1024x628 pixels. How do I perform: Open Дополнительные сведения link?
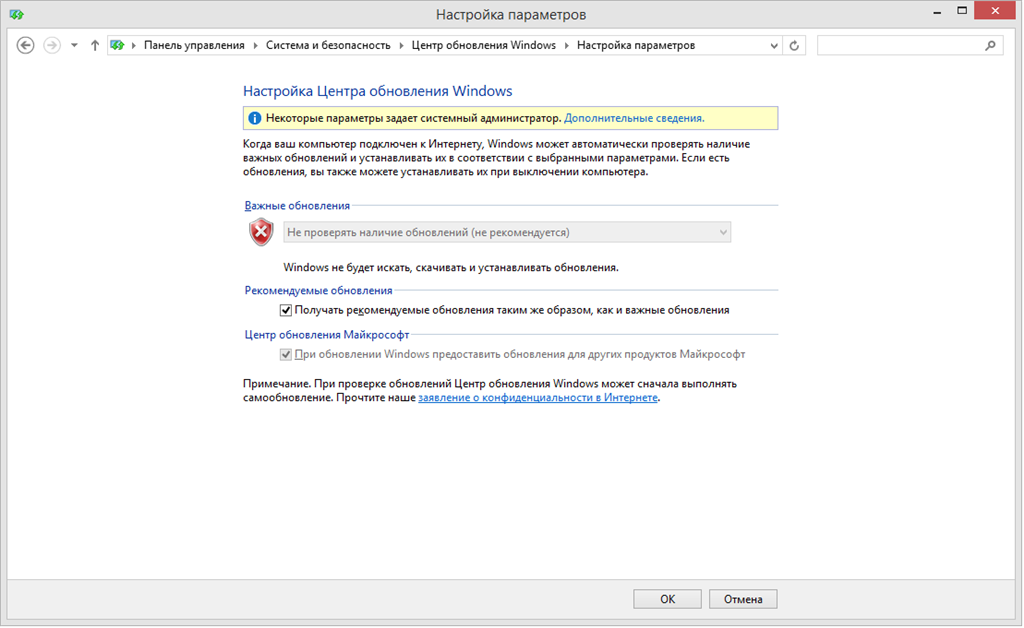[x=634, y=118]
